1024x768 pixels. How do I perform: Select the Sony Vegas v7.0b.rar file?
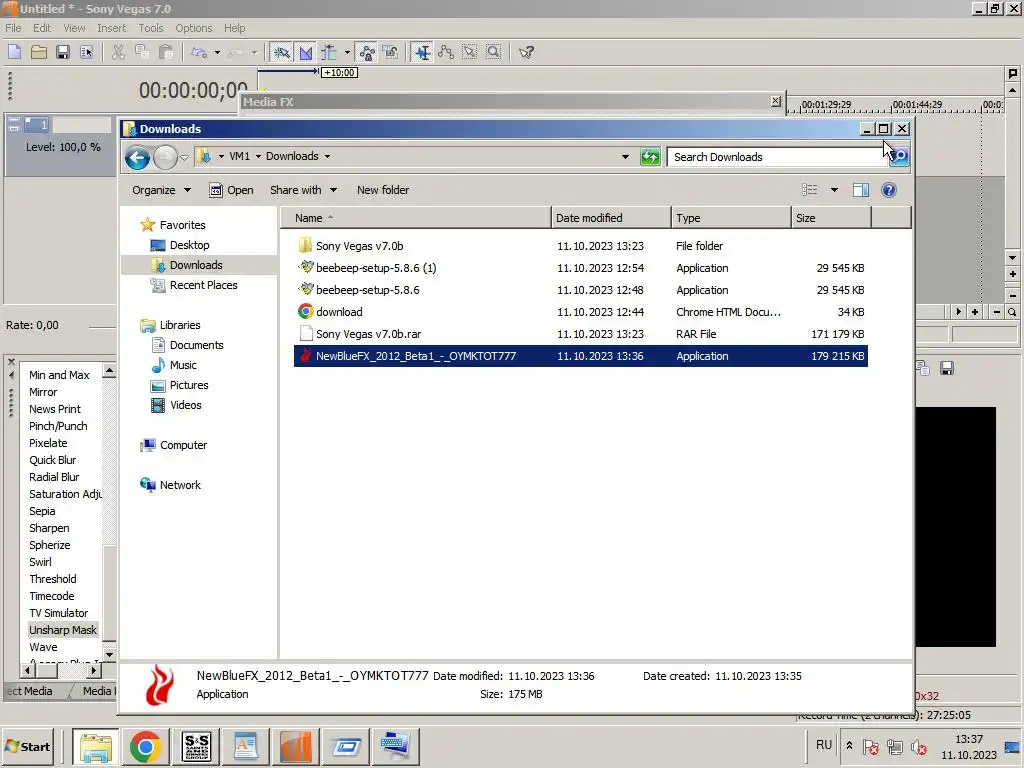click(x=581, y=334)
